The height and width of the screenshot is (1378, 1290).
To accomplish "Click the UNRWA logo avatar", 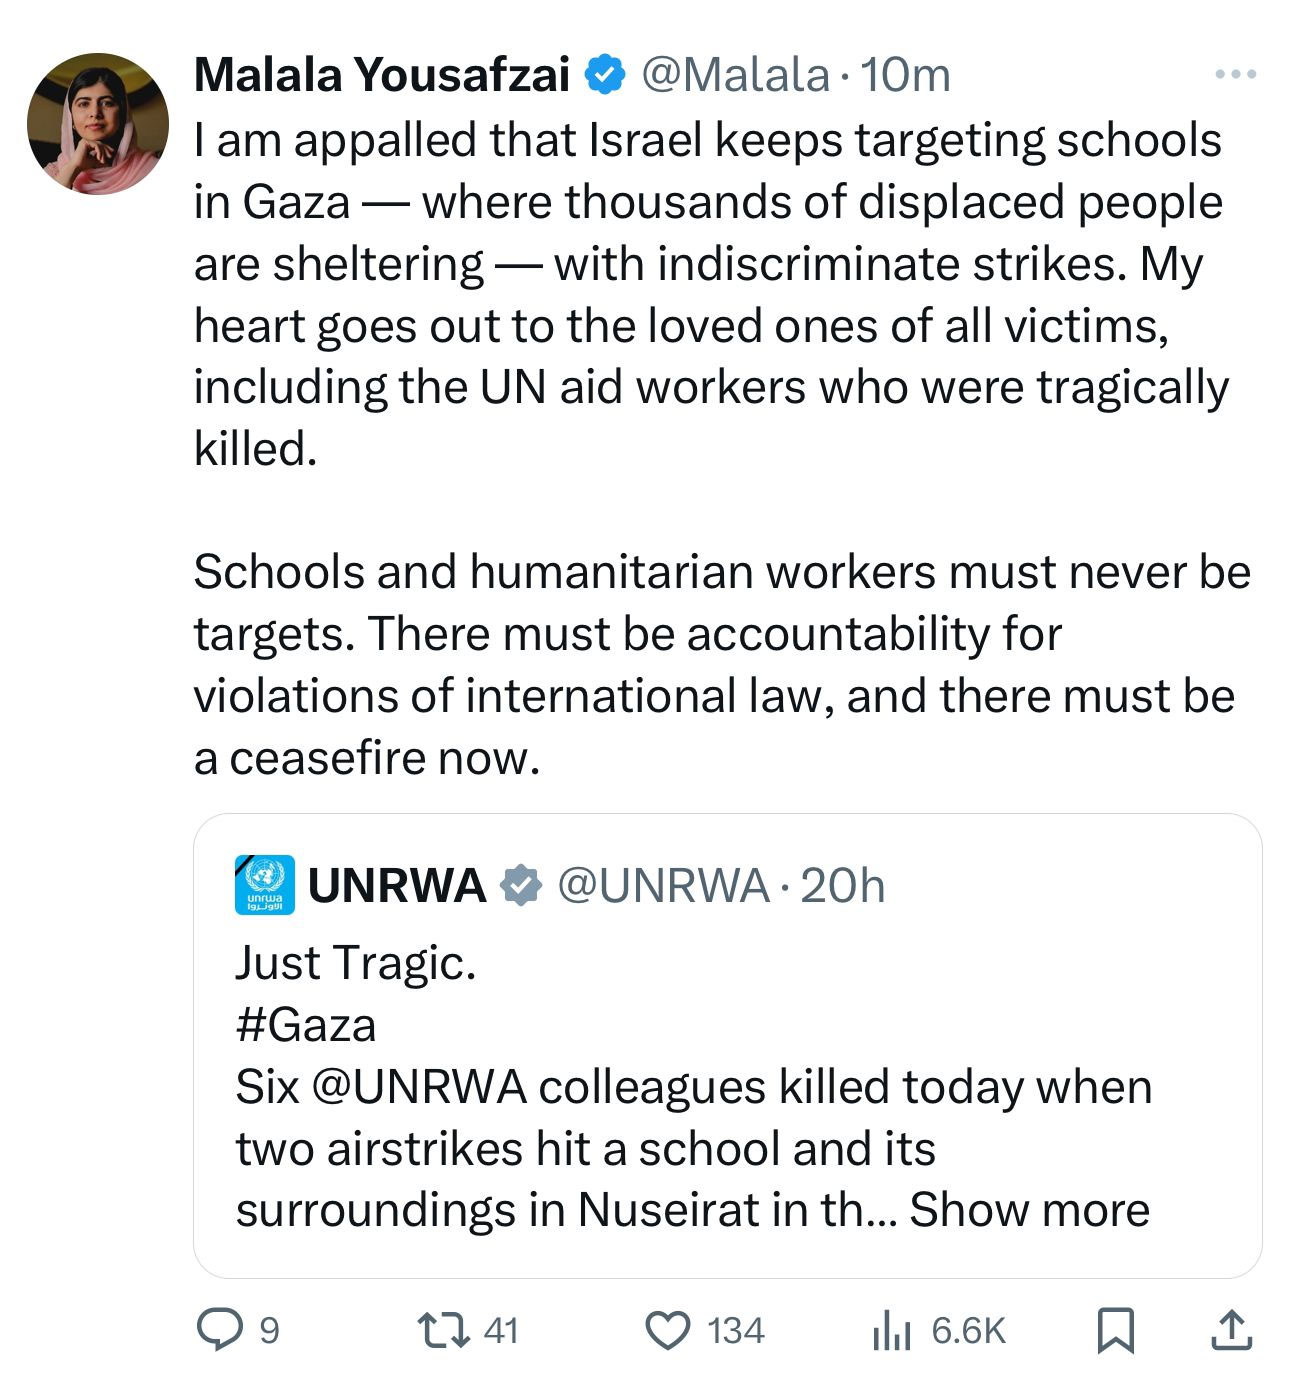I will (x=264, y=885).
